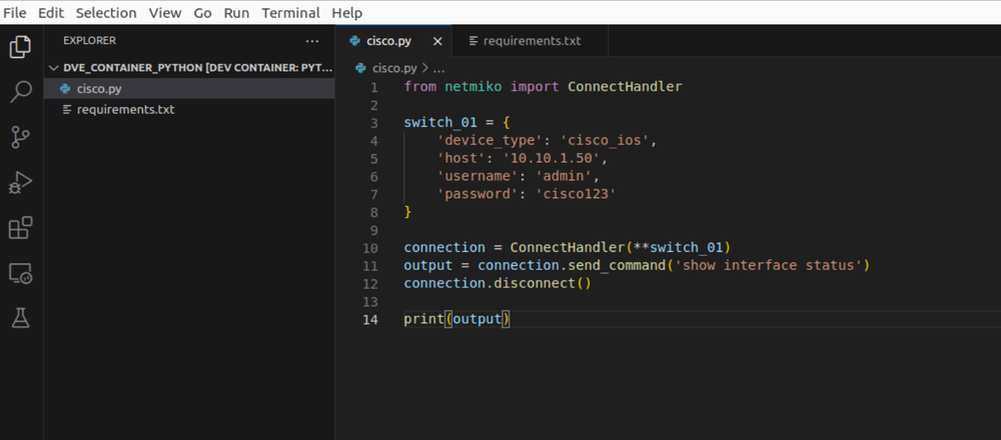Open the Remote Explorer icon

(x=20, y=273)
